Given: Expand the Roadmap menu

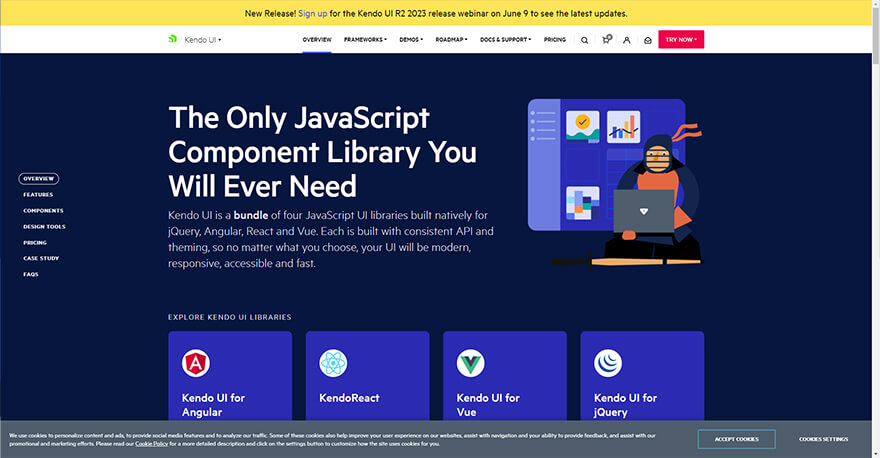Looking at the screenshot, I should pos(451,40).
